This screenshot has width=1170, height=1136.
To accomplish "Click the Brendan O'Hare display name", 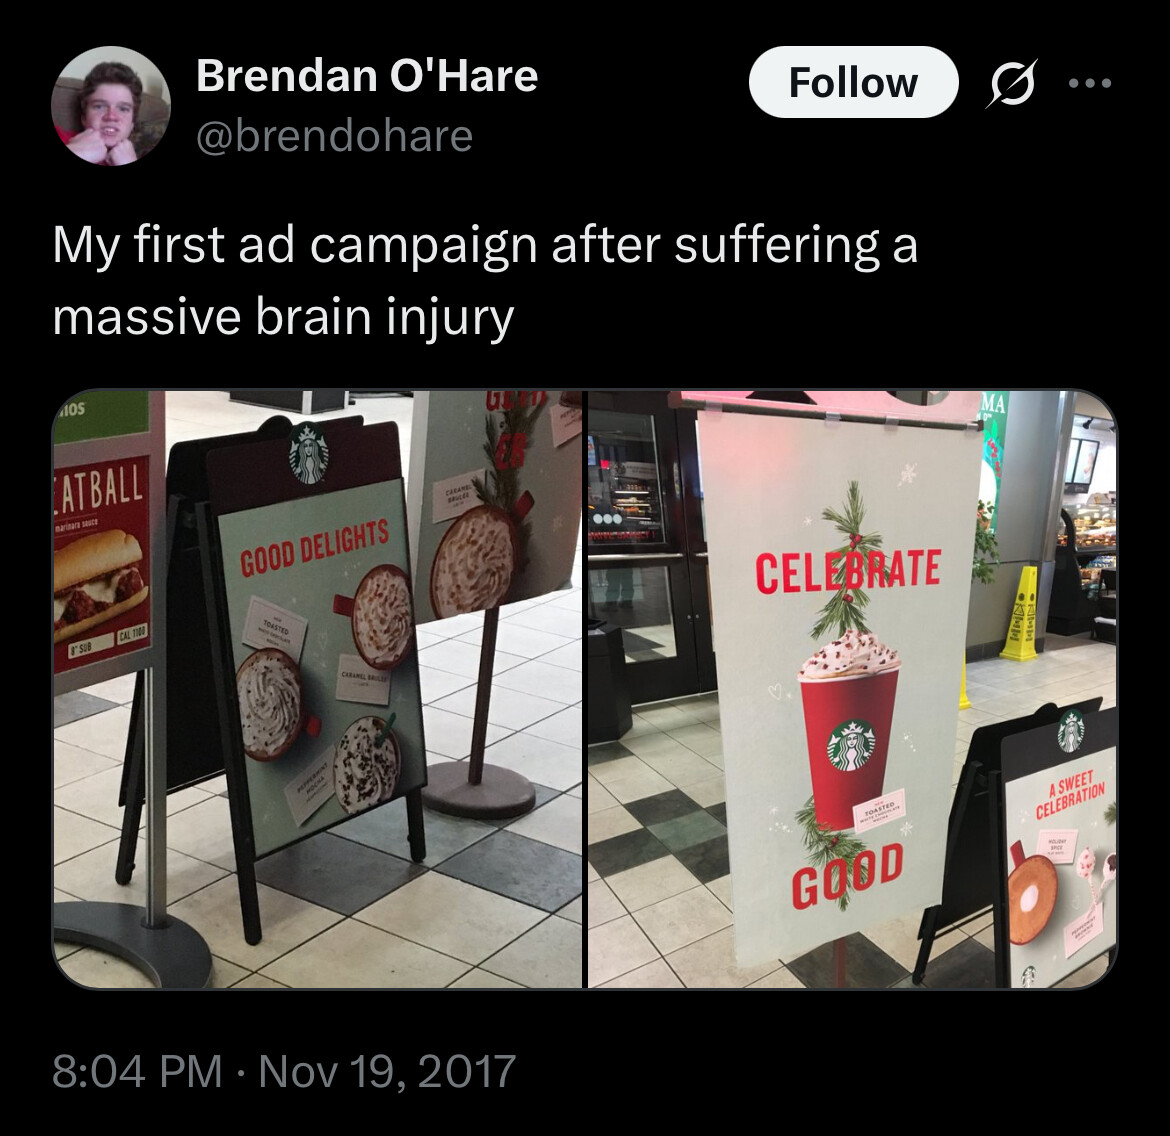I will (x=366, y=75).
